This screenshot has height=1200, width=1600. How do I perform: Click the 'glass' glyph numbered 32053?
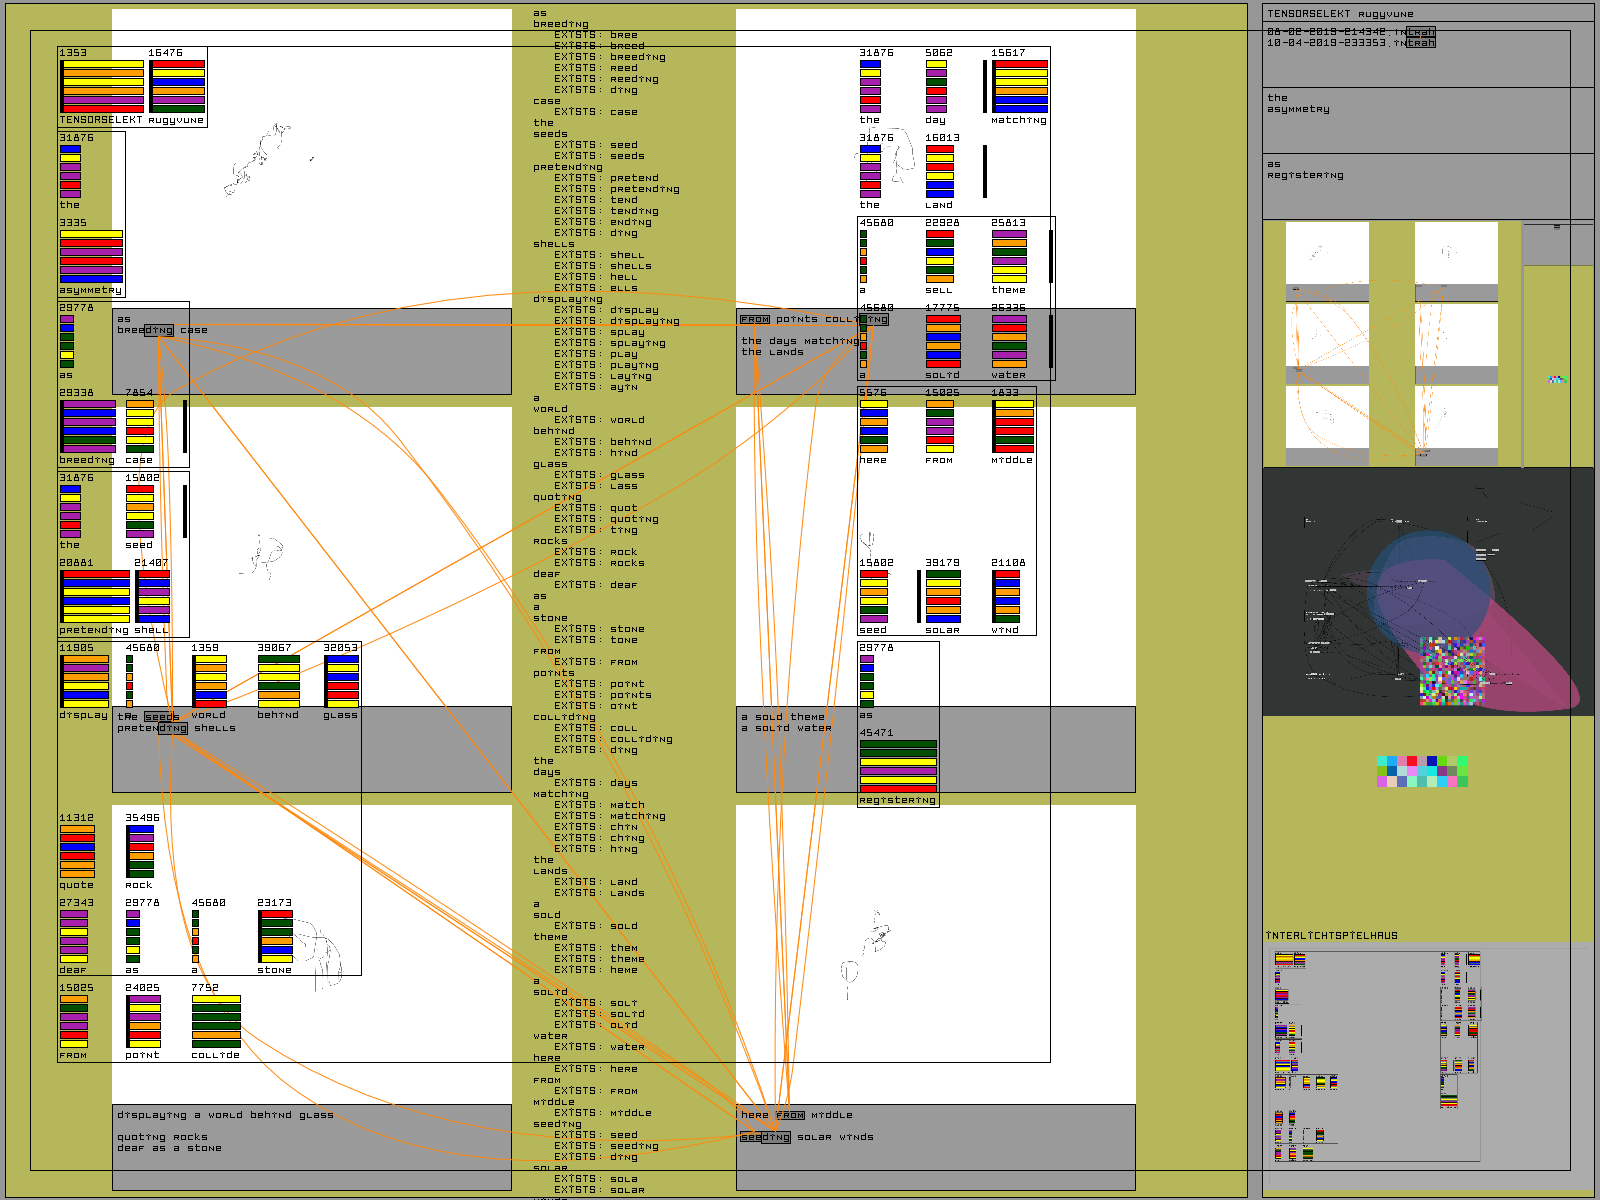click(x=341, y=681)
